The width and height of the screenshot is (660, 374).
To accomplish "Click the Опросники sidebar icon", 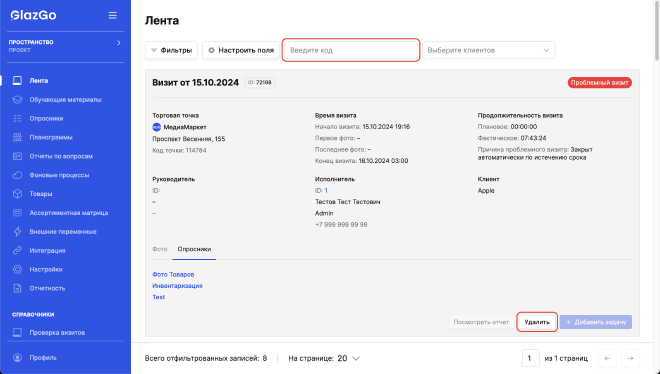I will click(x=17, y=118).
